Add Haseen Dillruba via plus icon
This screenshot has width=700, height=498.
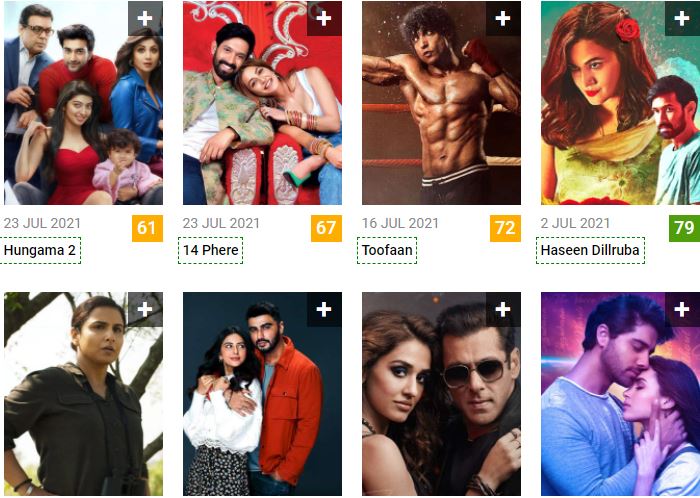[682, 18]
